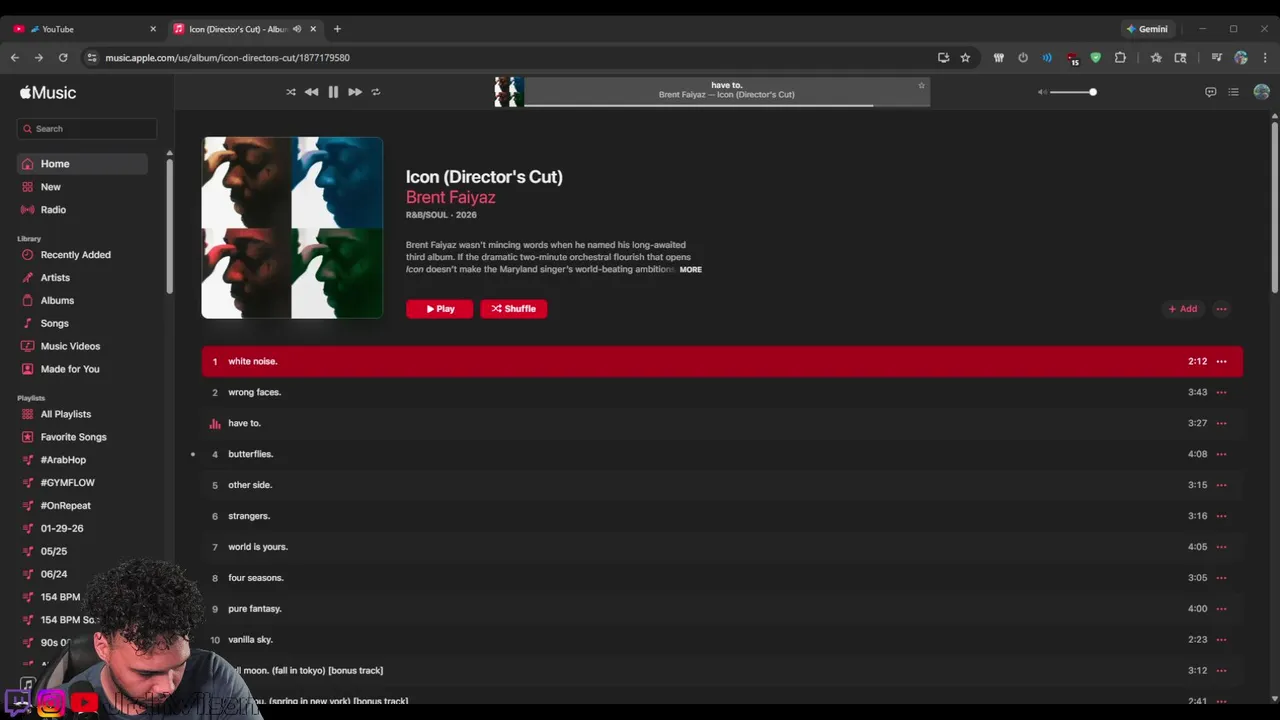Switch to the YouTube browser tab
This screenshot has height=720, width=1280.
[85, 29]
